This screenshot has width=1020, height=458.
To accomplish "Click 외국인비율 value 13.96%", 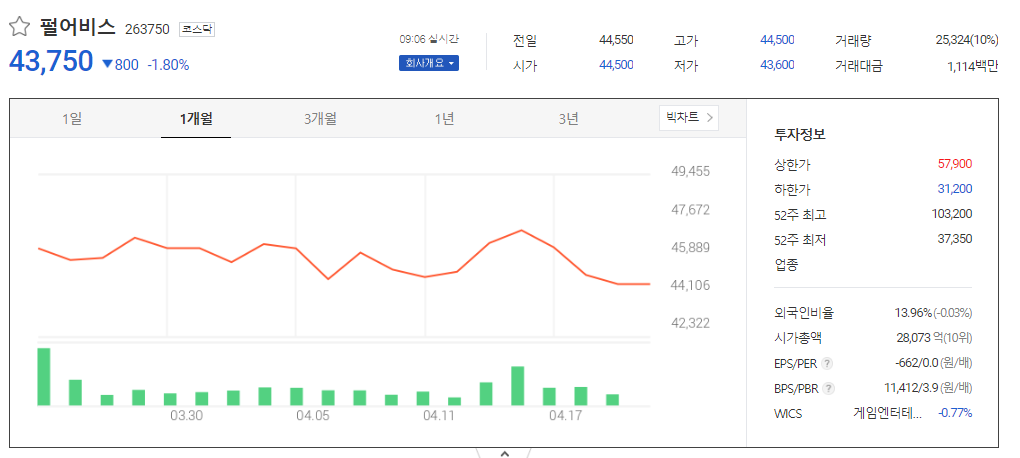I will (913, 313).
